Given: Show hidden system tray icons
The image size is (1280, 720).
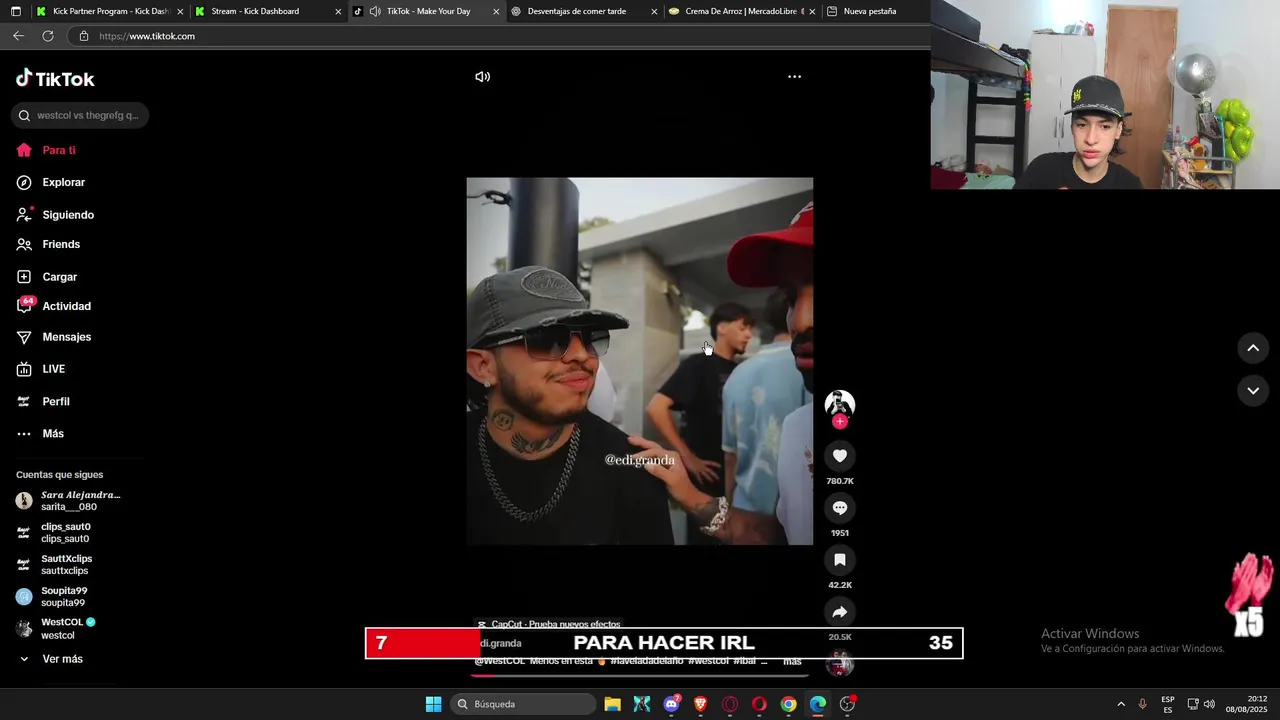Looking at the screenshot, I should [1121, 704].
